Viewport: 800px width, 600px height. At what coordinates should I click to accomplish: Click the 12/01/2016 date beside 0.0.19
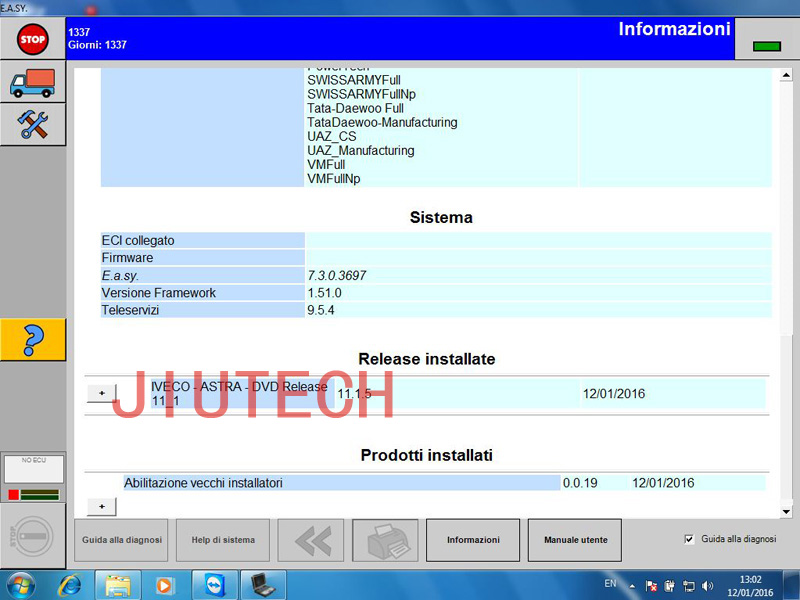[x=663, y=483]
